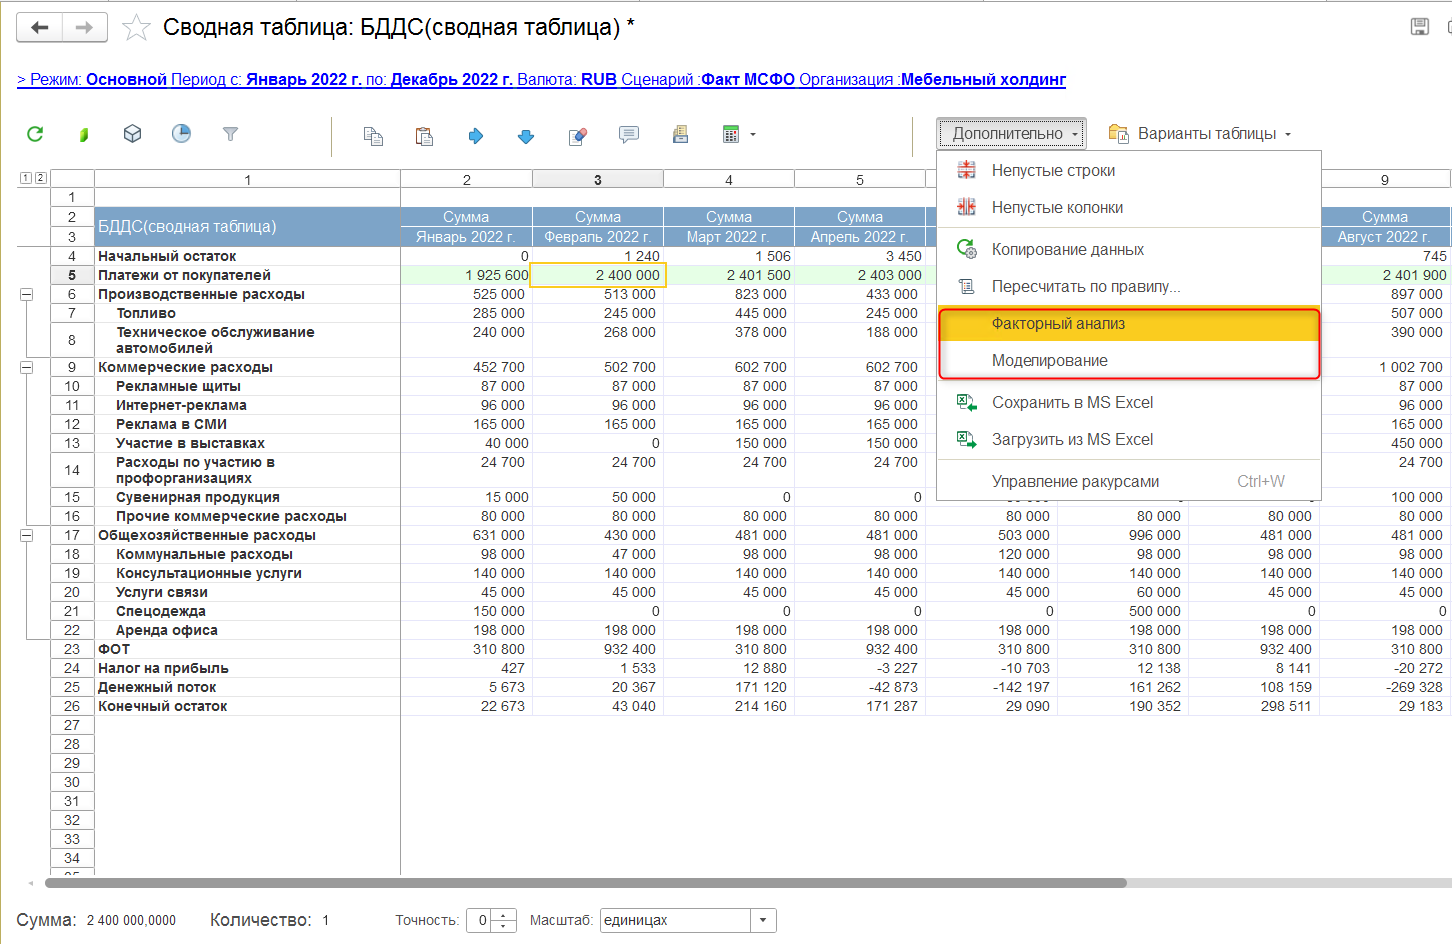Click the funnel filter icon

pos(230,134)
